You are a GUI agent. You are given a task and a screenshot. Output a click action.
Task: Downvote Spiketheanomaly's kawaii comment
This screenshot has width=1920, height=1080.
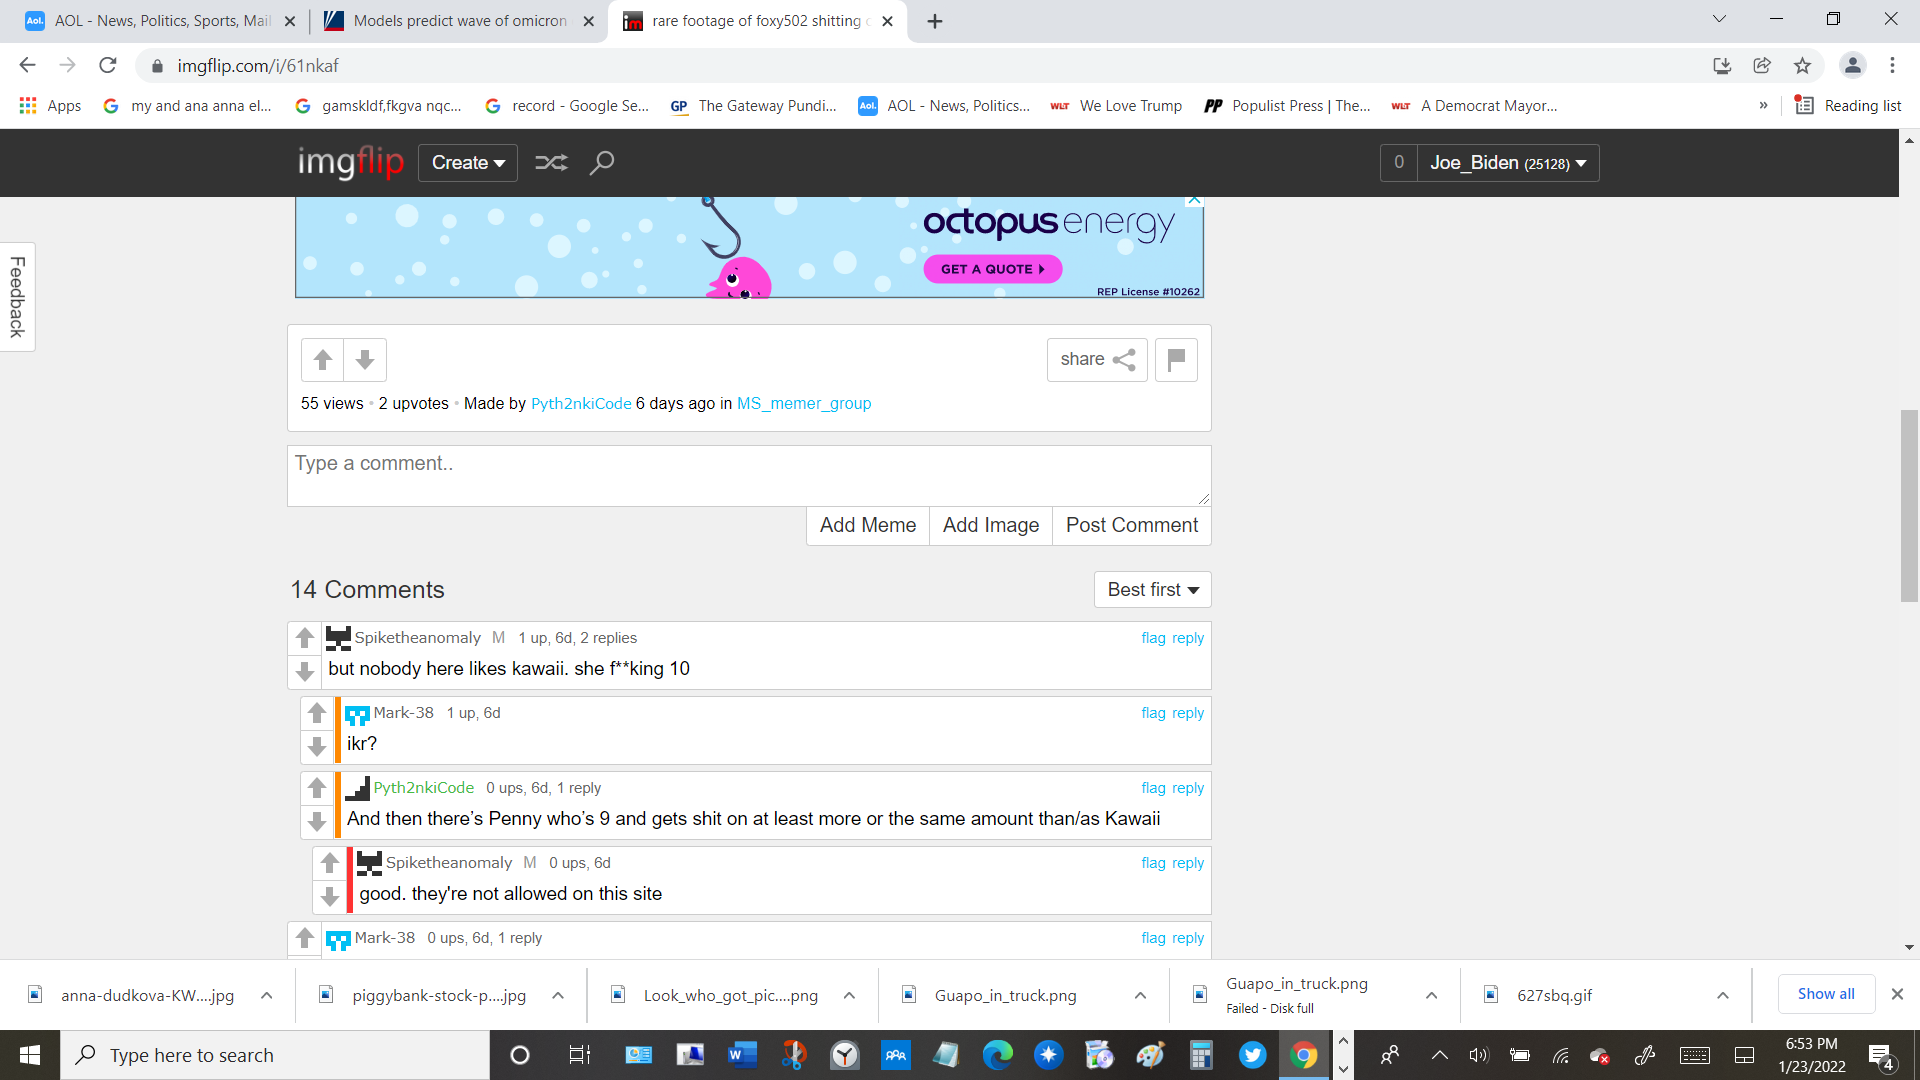[x=305, y=672]
